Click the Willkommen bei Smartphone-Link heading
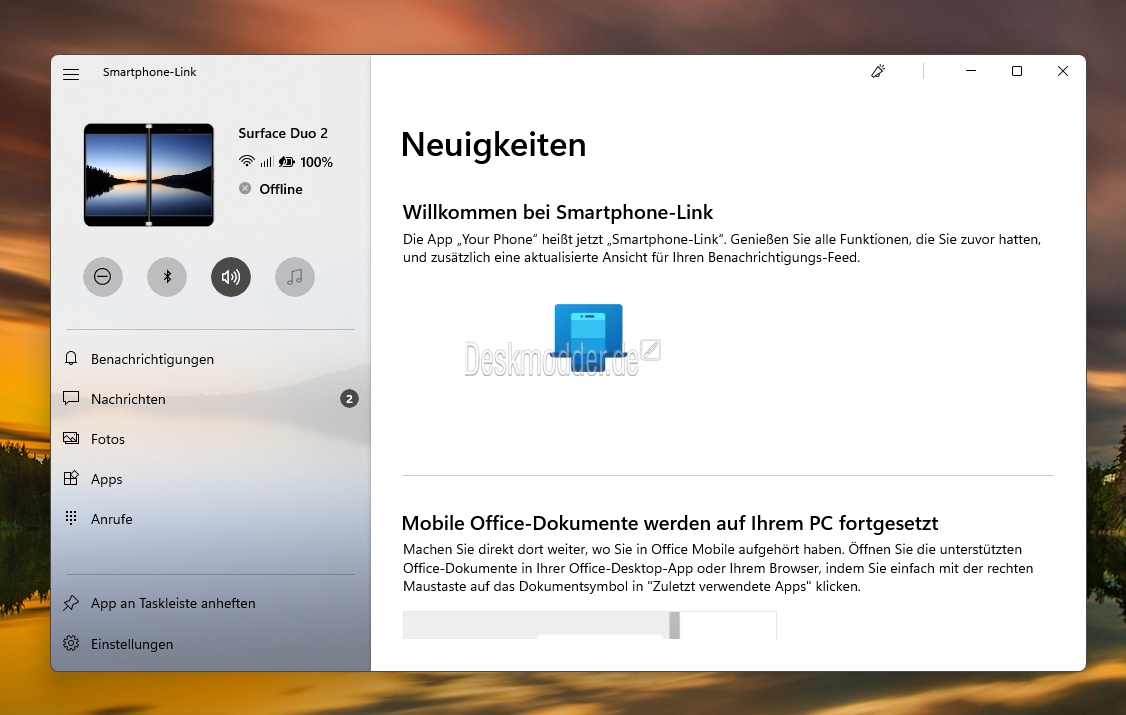 [558, 212]
